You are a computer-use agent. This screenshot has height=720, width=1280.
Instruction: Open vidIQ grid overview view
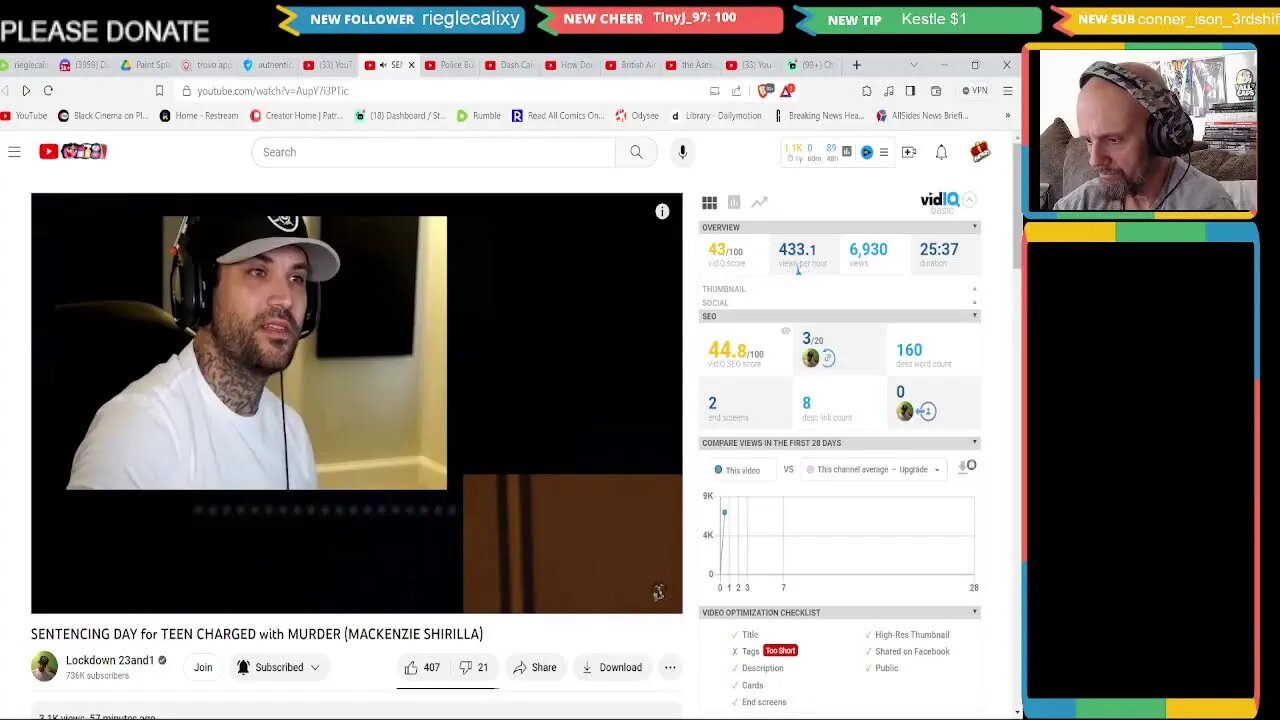pos(709,203)
